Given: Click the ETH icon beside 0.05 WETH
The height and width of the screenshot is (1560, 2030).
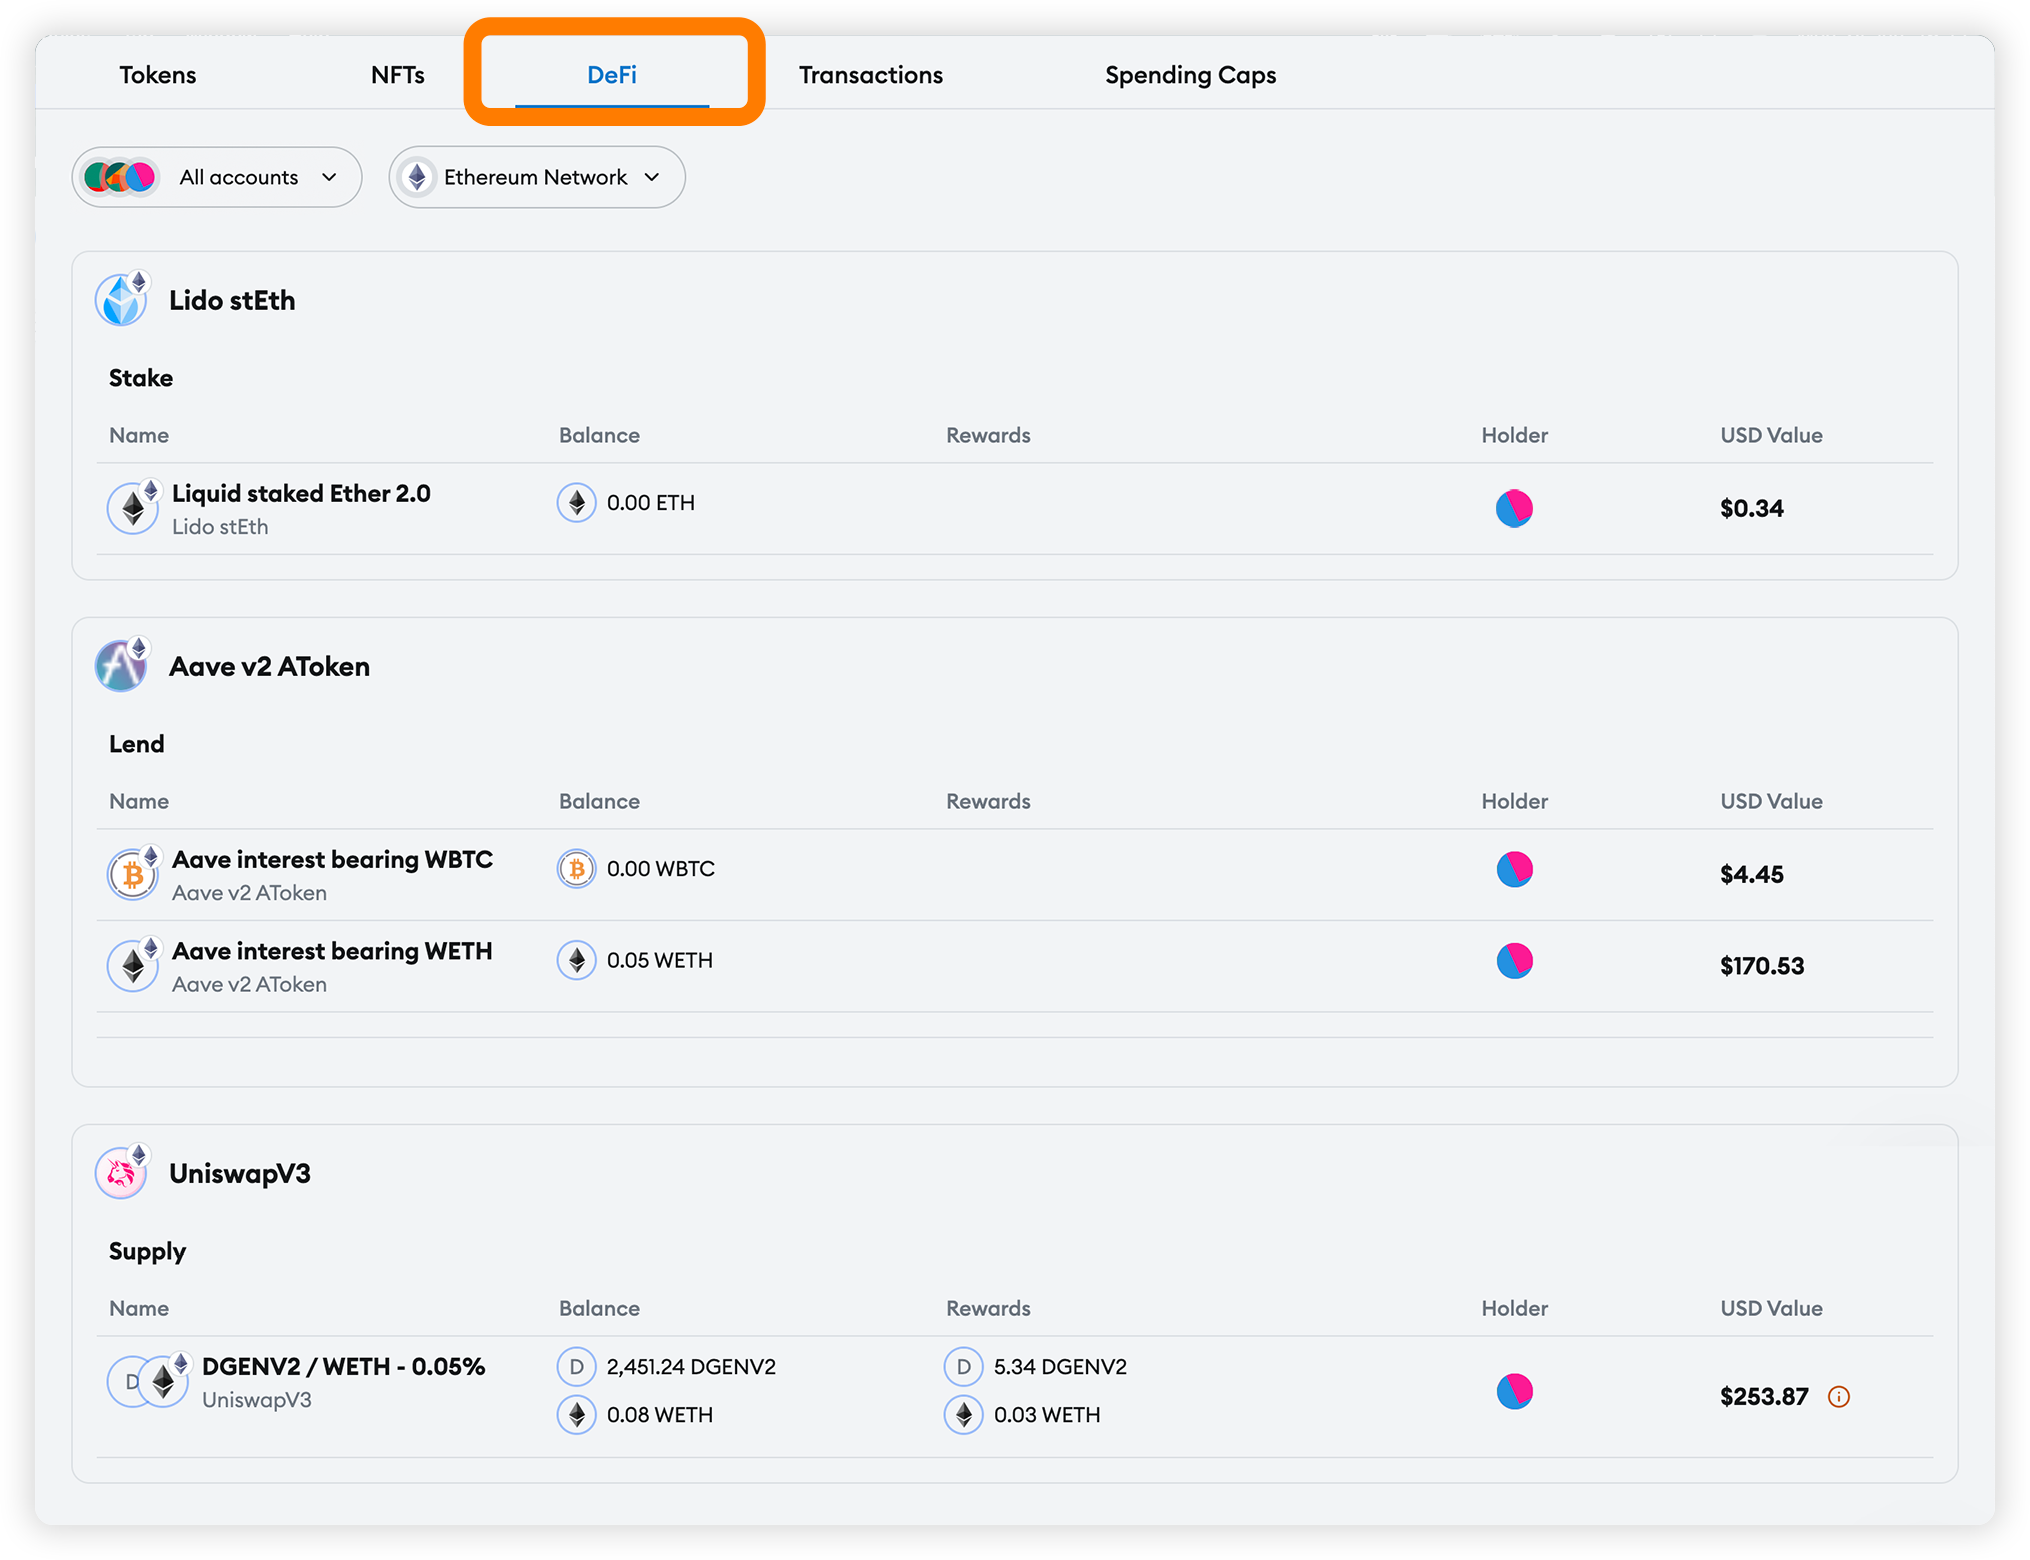Looking at the screenshot, I should (x=576, y=960).
